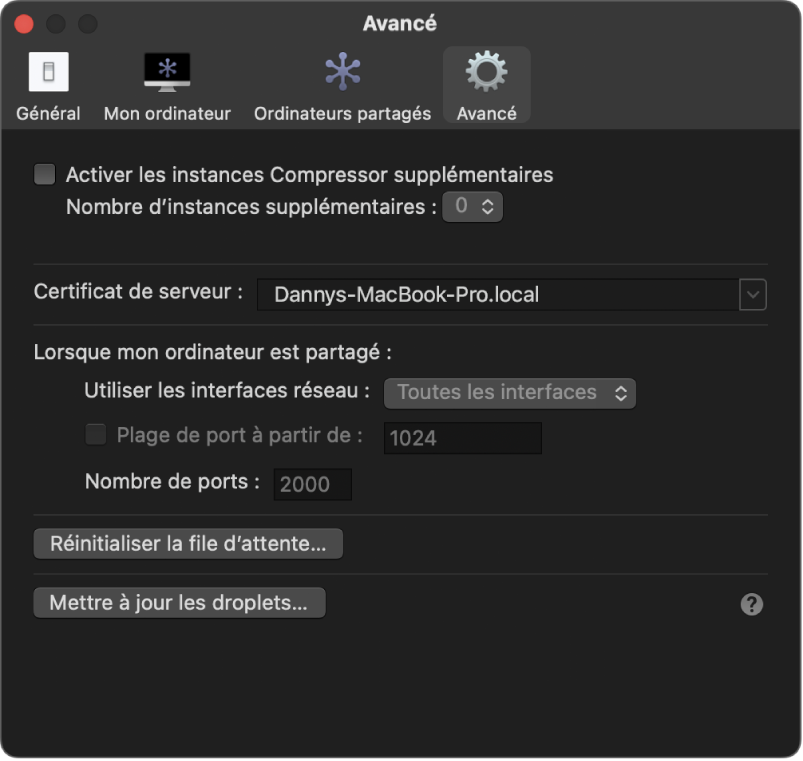Enable Plage de port à partir de
Screen dimensions: 803x761
[95, 434]
